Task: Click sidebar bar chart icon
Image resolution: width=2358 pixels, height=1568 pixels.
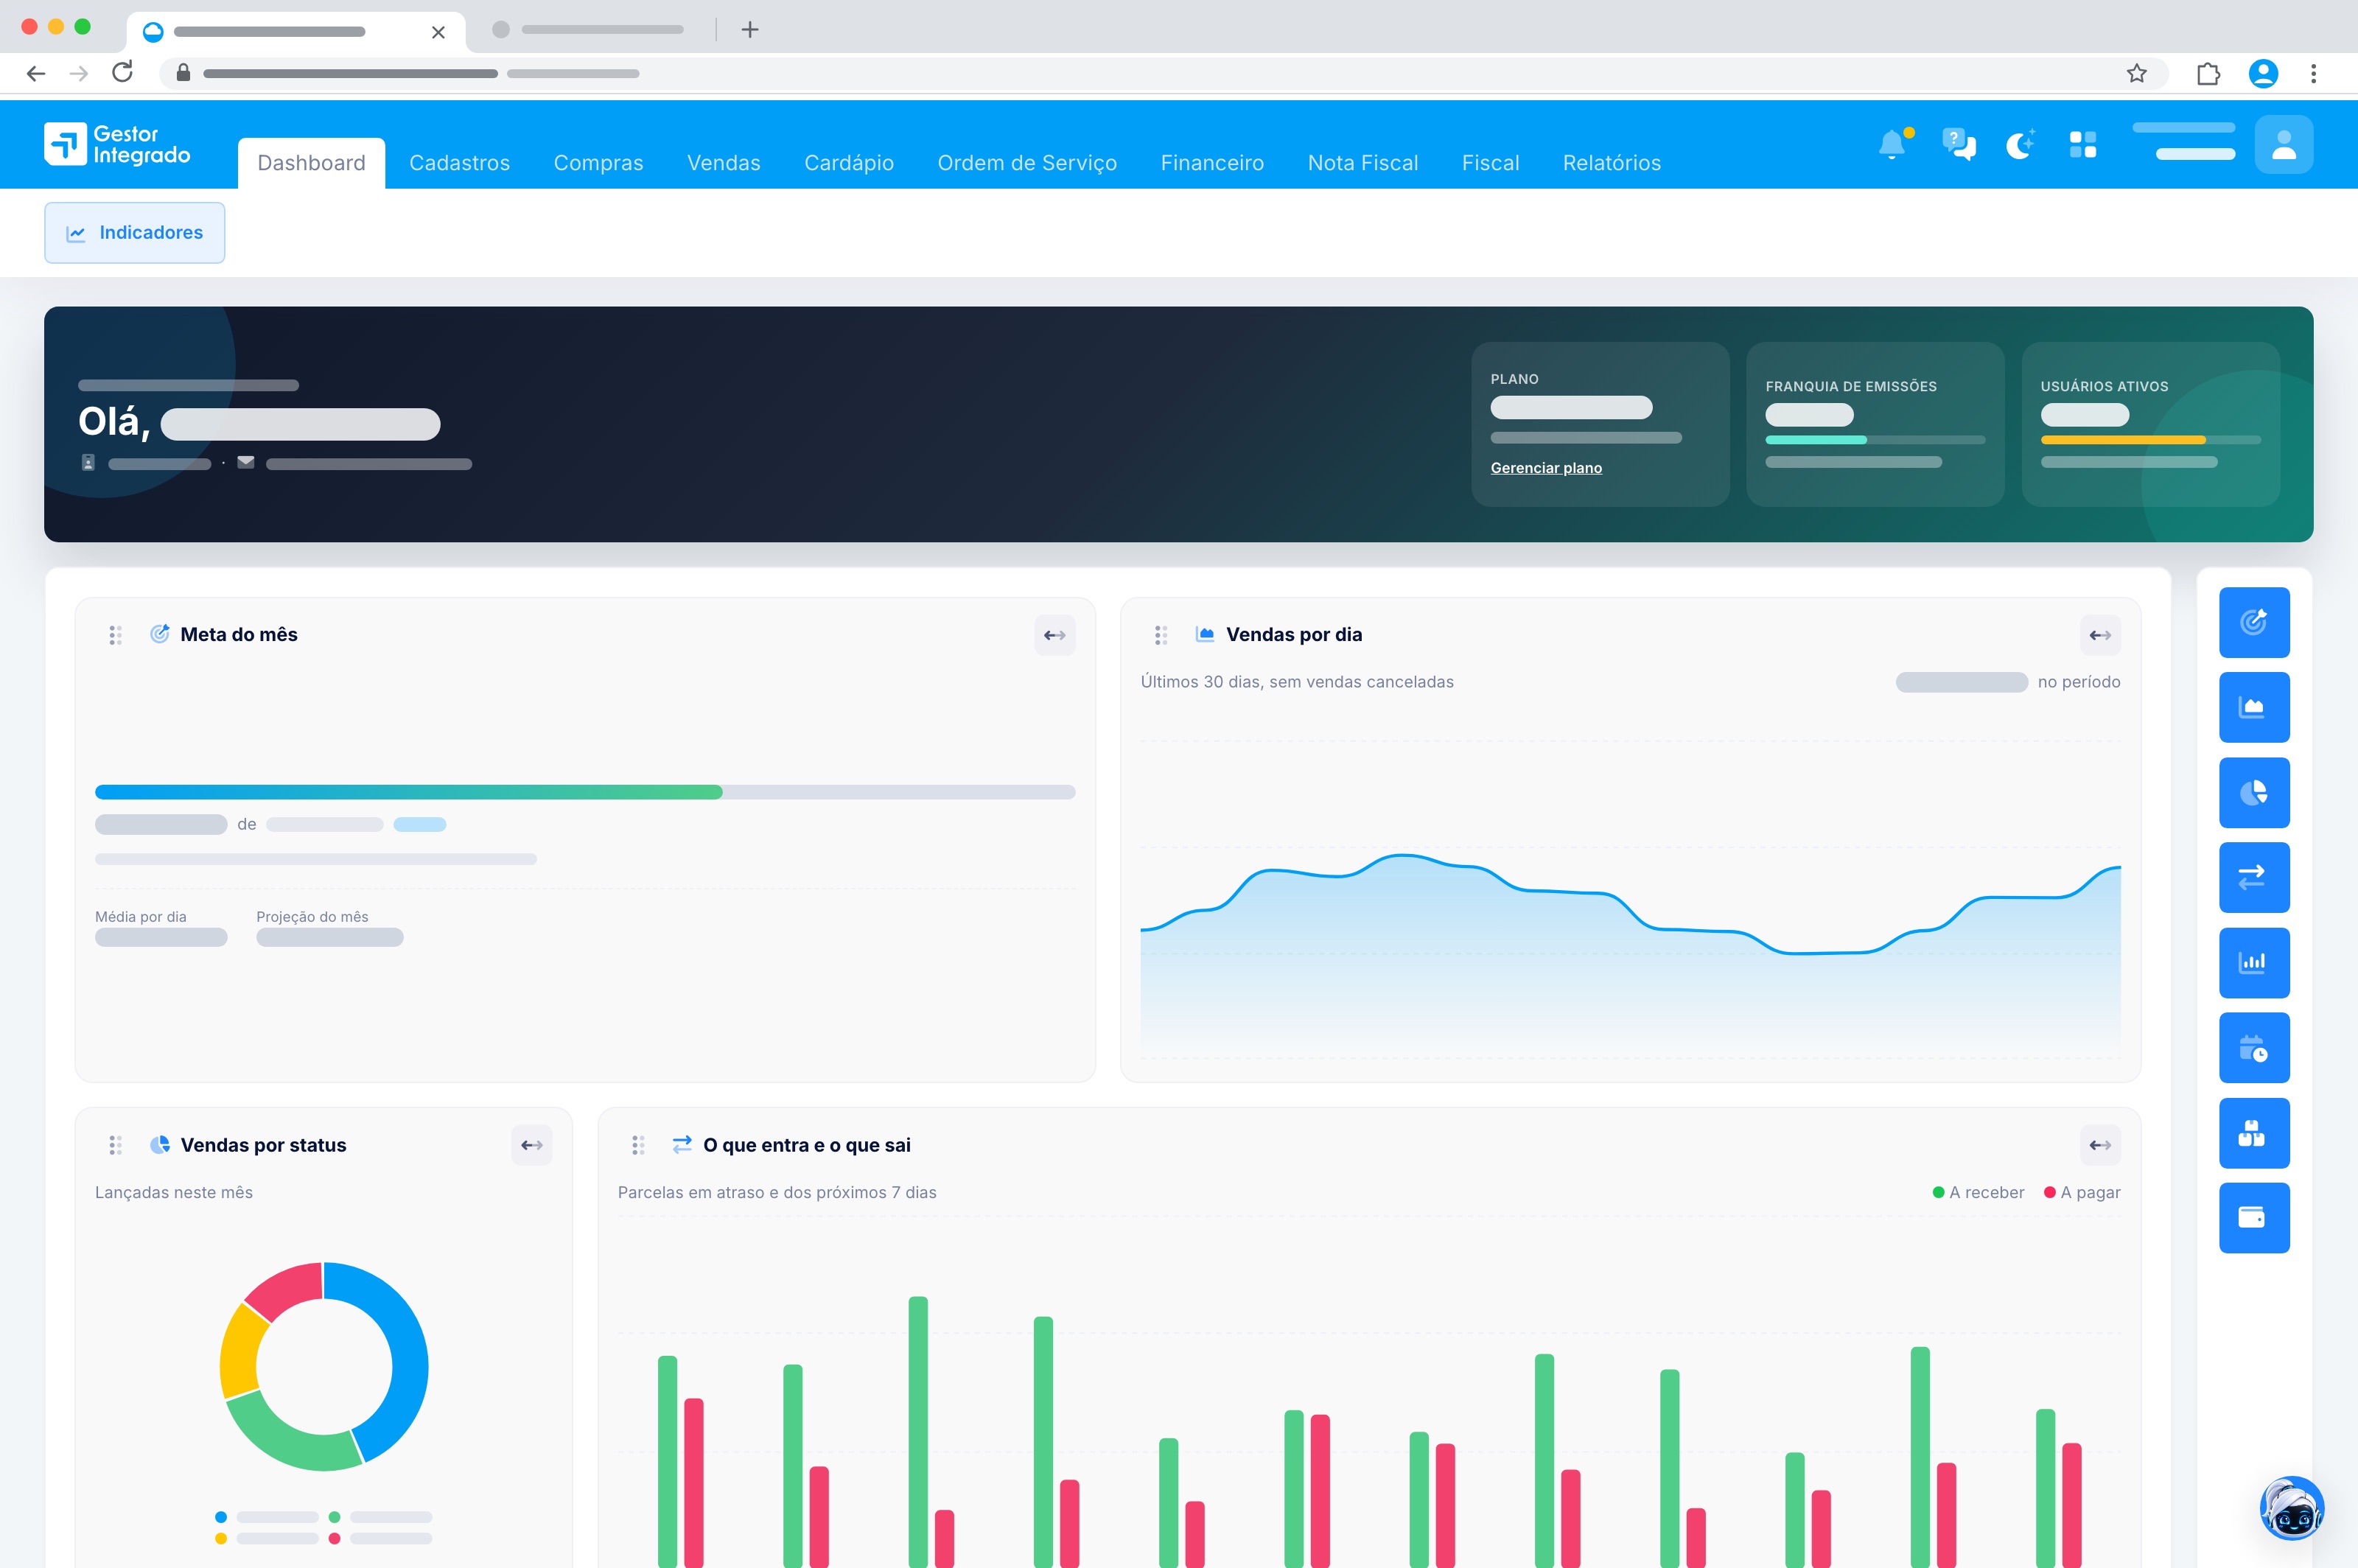Action: pos(2253,962)
